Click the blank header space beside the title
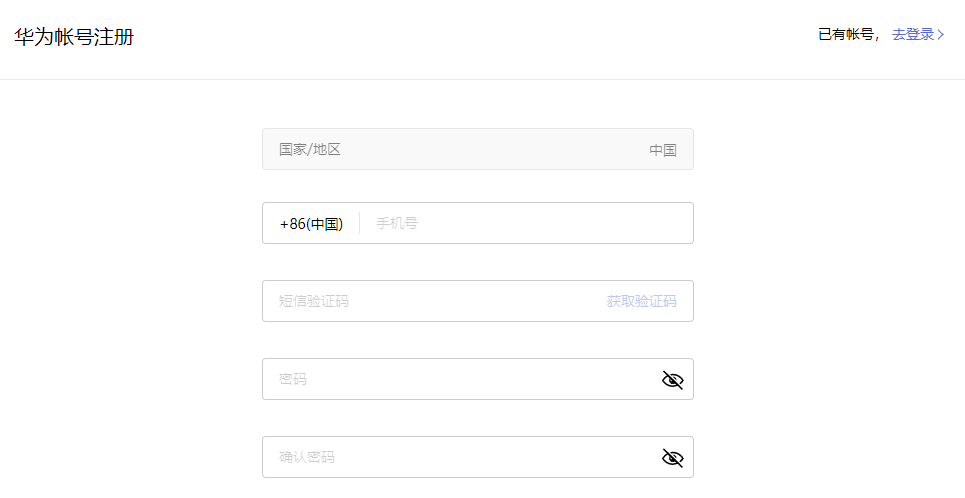 450,38
